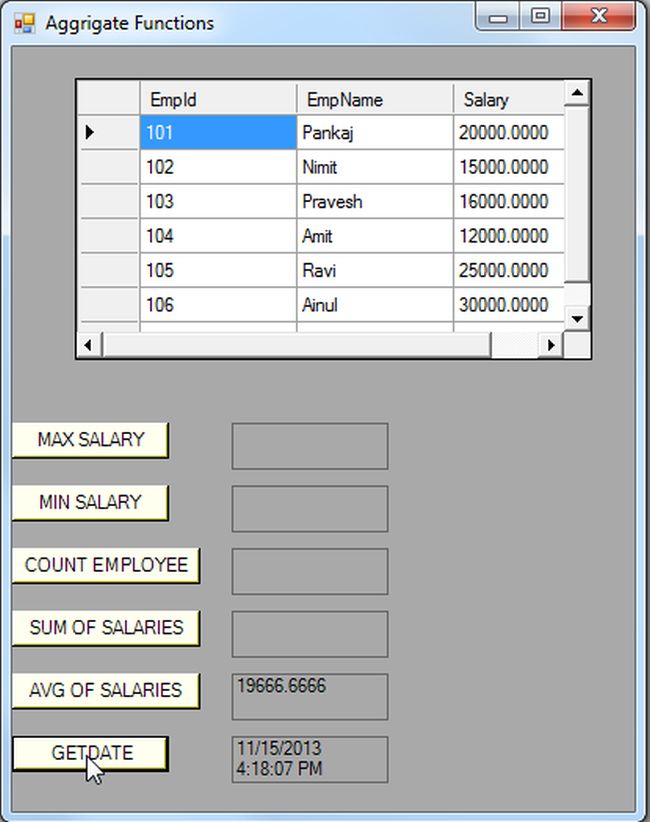The width and height of the screenshot is (650, 822).
Task: Select salary cell 15000.0000
Action: 508,167
